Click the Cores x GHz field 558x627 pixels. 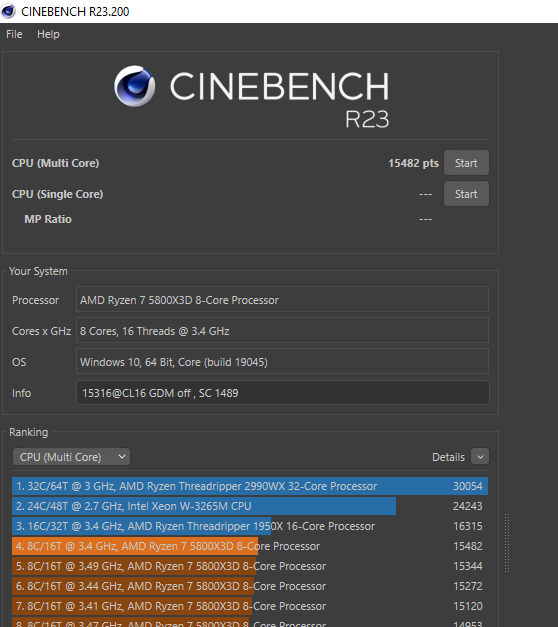282,330
